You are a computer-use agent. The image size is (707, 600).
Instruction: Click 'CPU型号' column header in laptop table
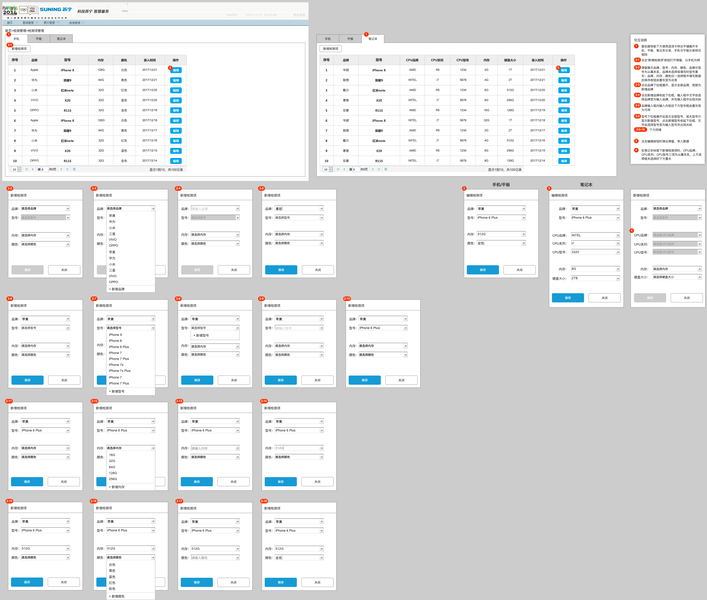(x=463, y=60)
